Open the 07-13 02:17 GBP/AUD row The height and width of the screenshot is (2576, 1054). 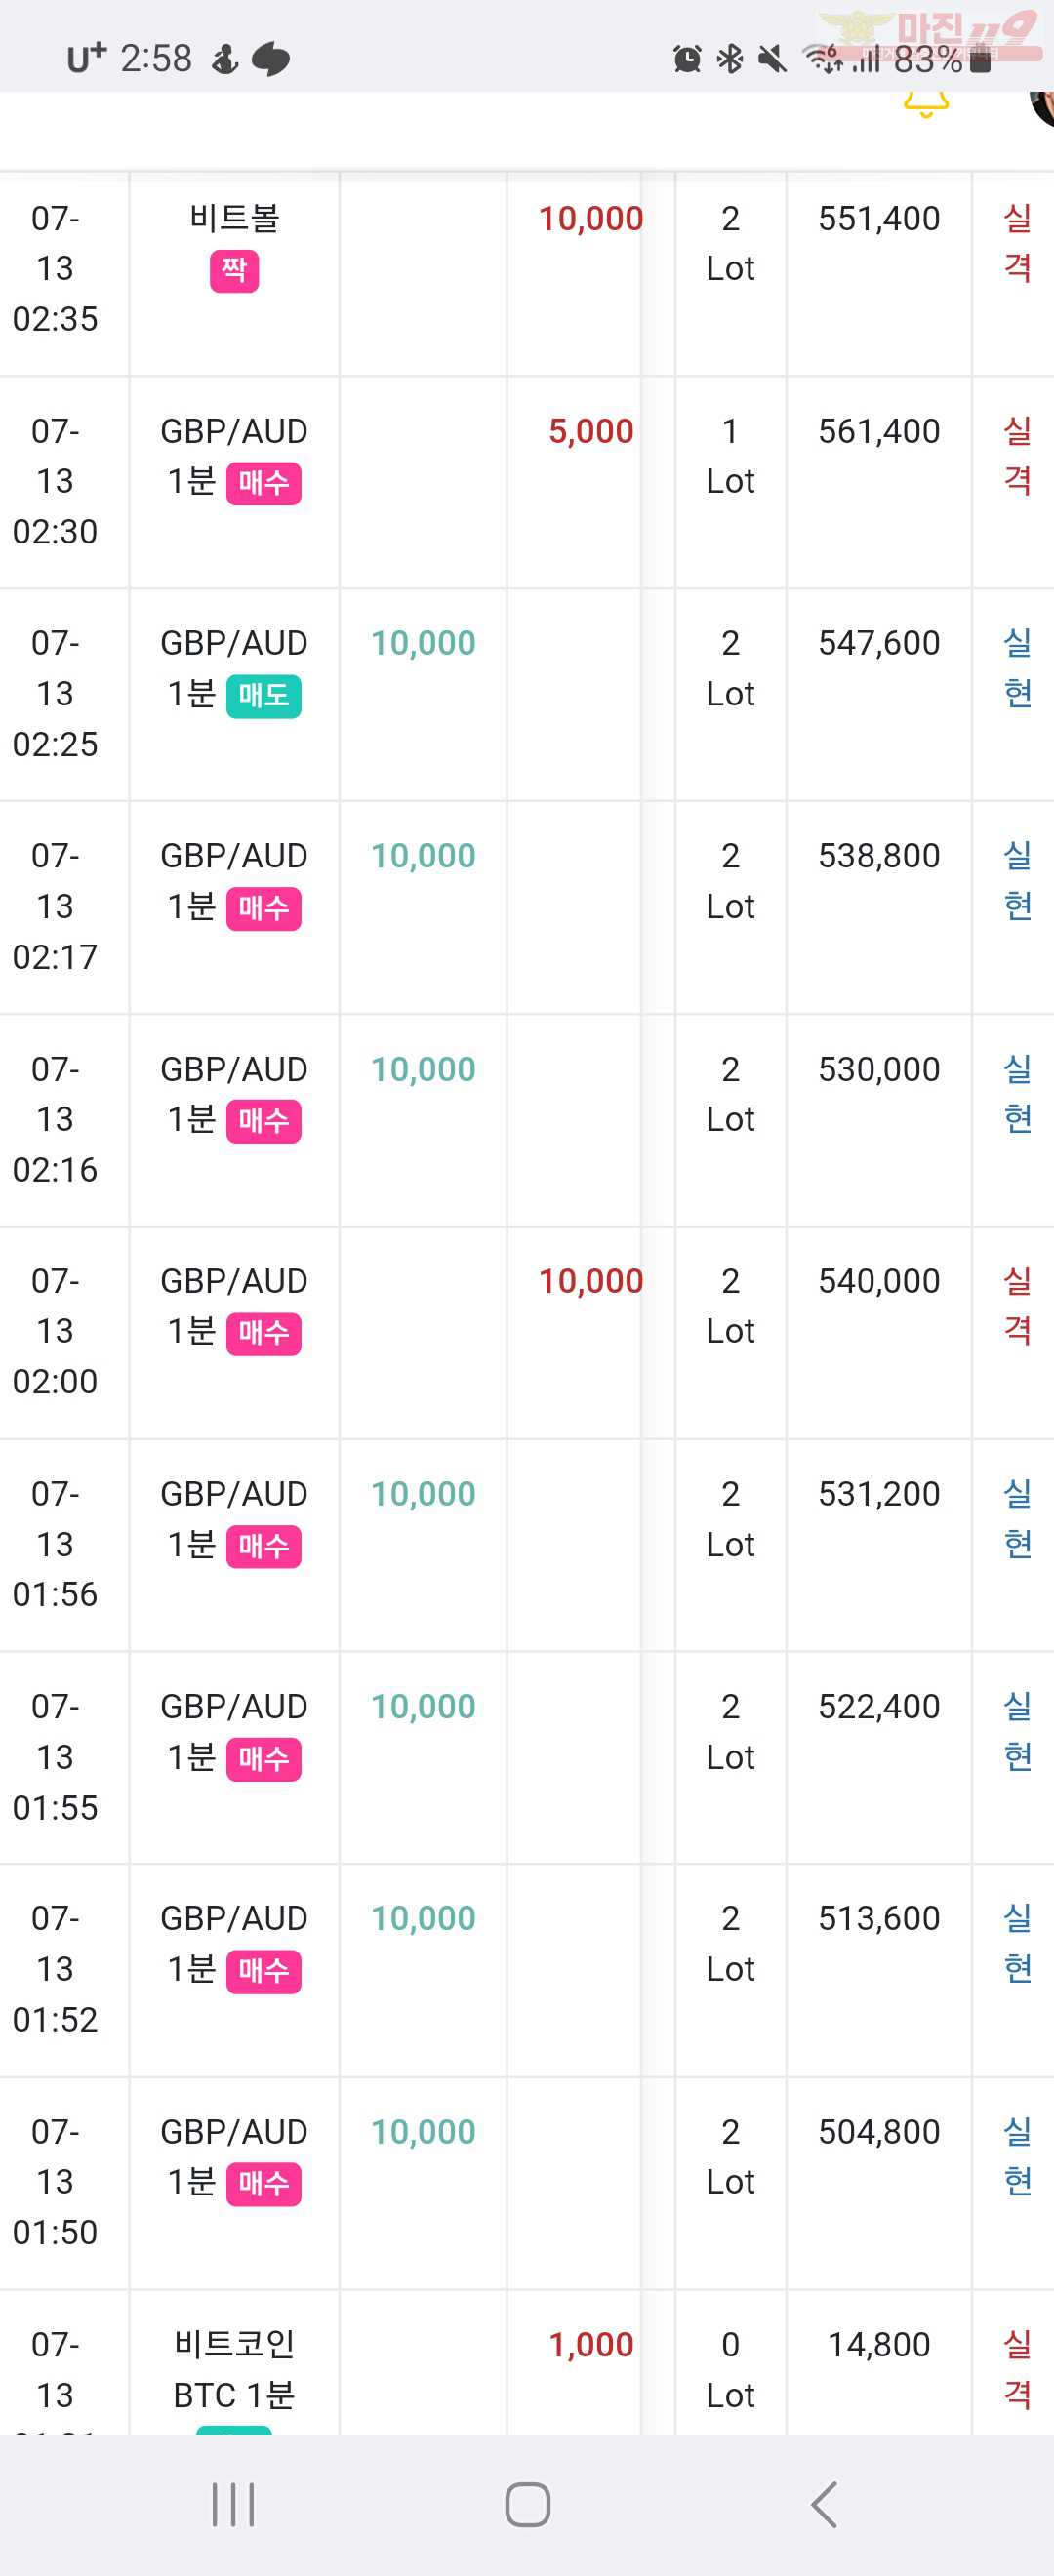coord(527,907)
